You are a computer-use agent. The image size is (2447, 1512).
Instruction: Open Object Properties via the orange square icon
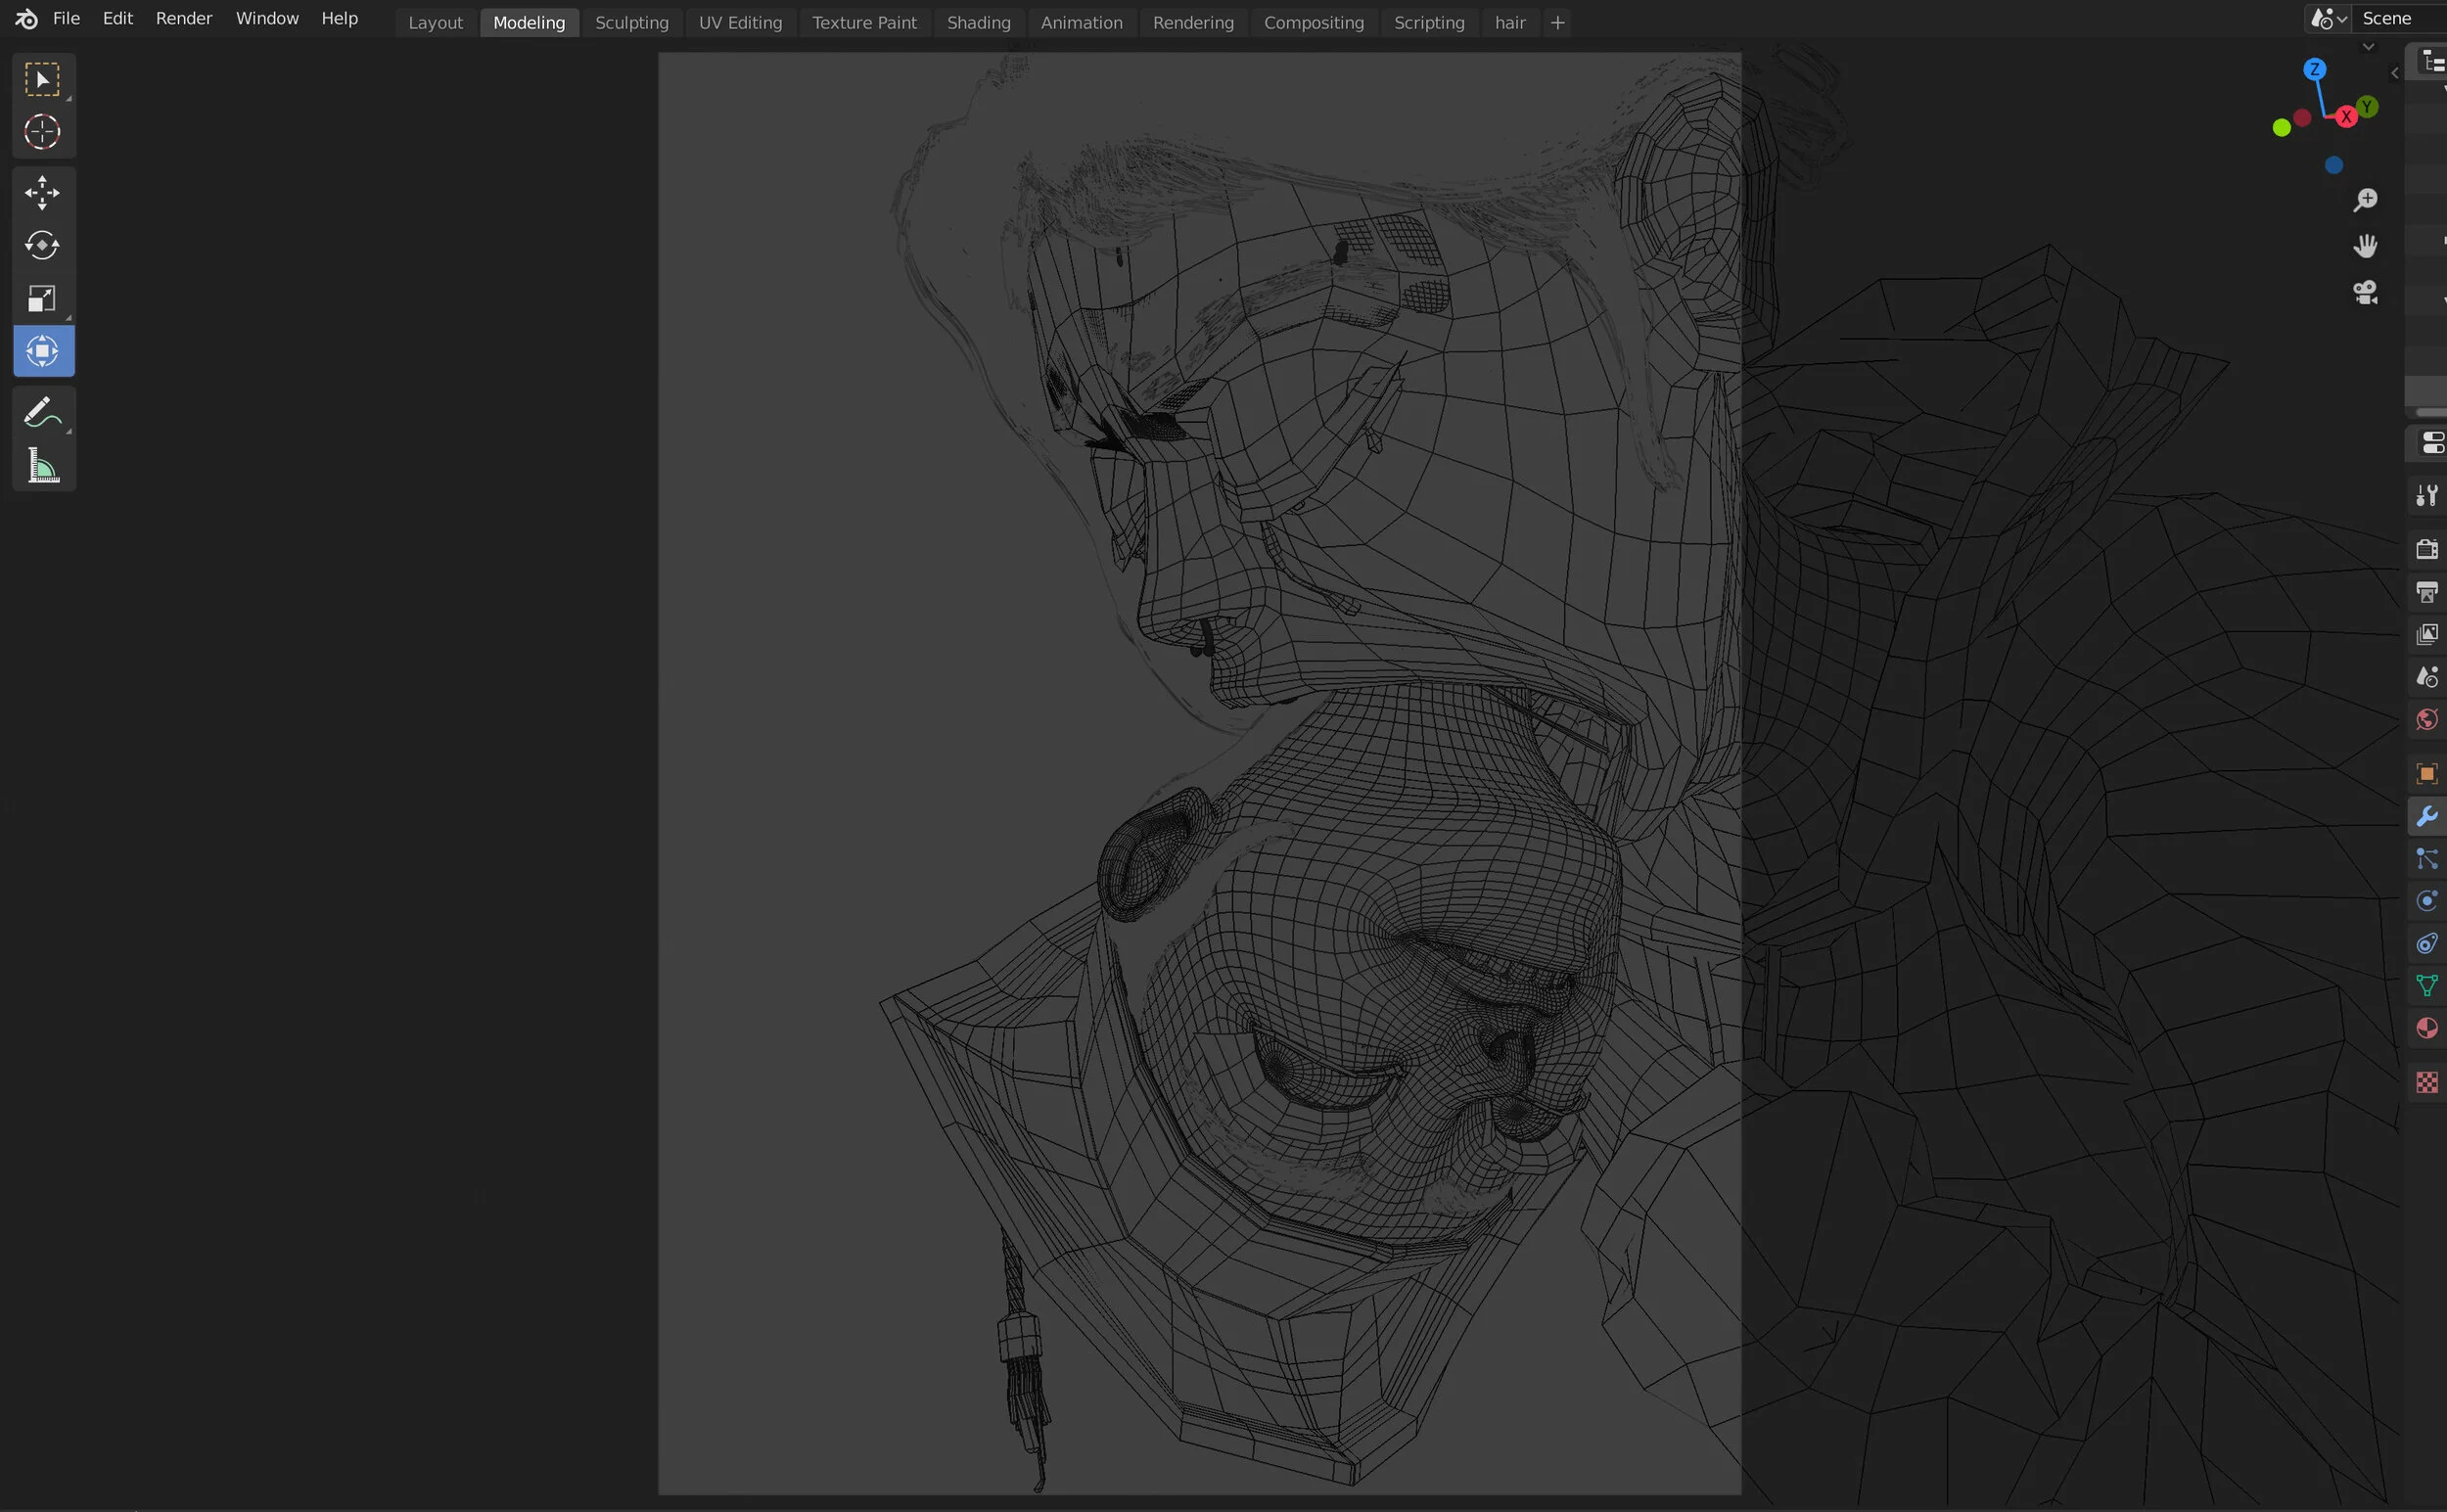point(2427,773)
